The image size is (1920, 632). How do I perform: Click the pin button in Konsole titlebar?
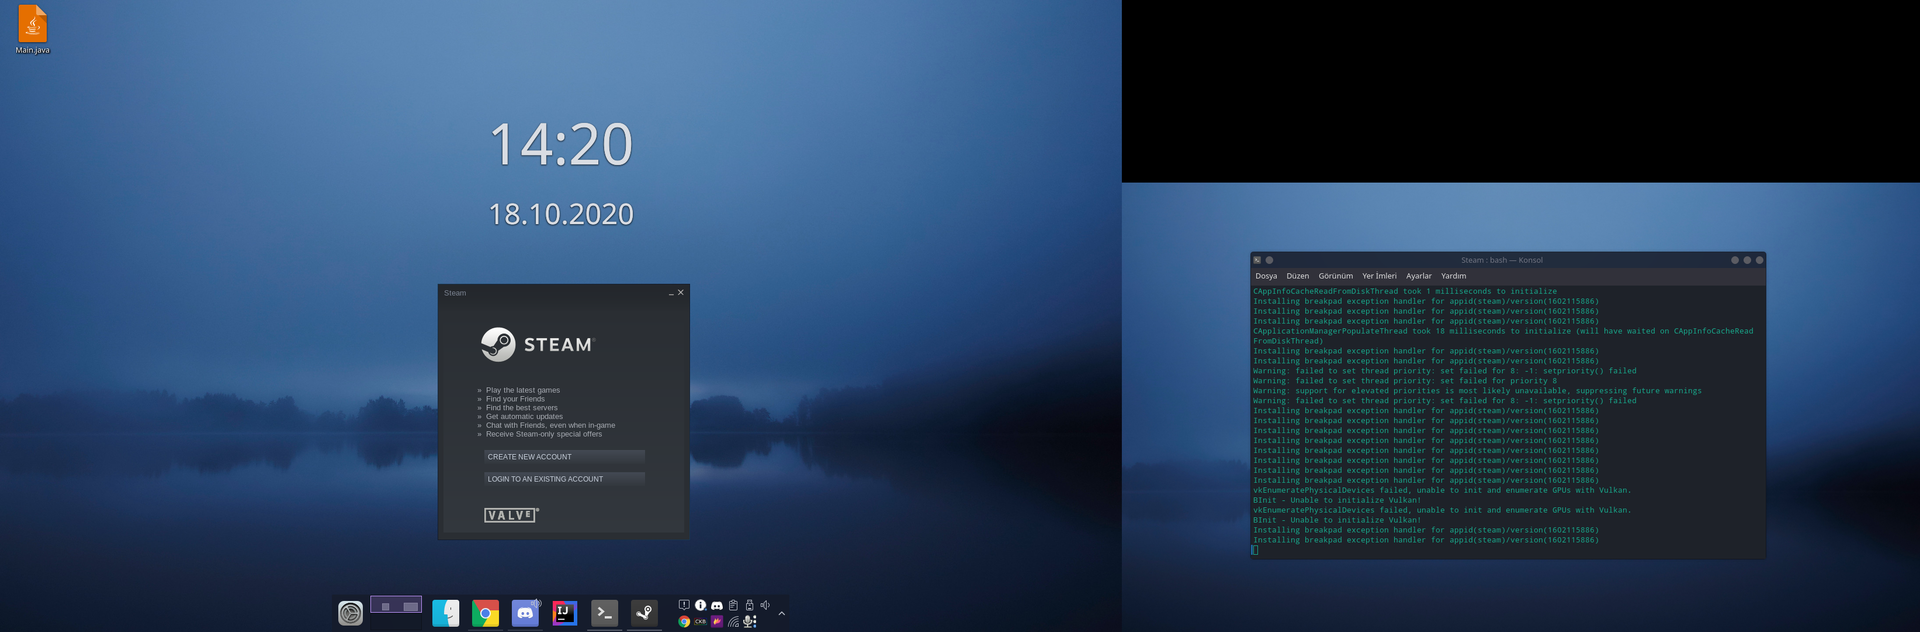tap(1270, 260)
